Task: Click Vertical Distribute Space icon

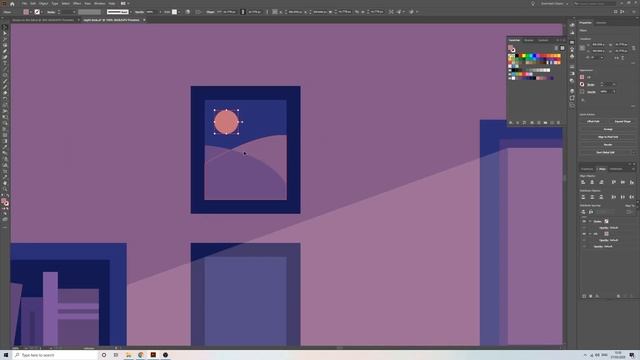Action: pos(583,212)
